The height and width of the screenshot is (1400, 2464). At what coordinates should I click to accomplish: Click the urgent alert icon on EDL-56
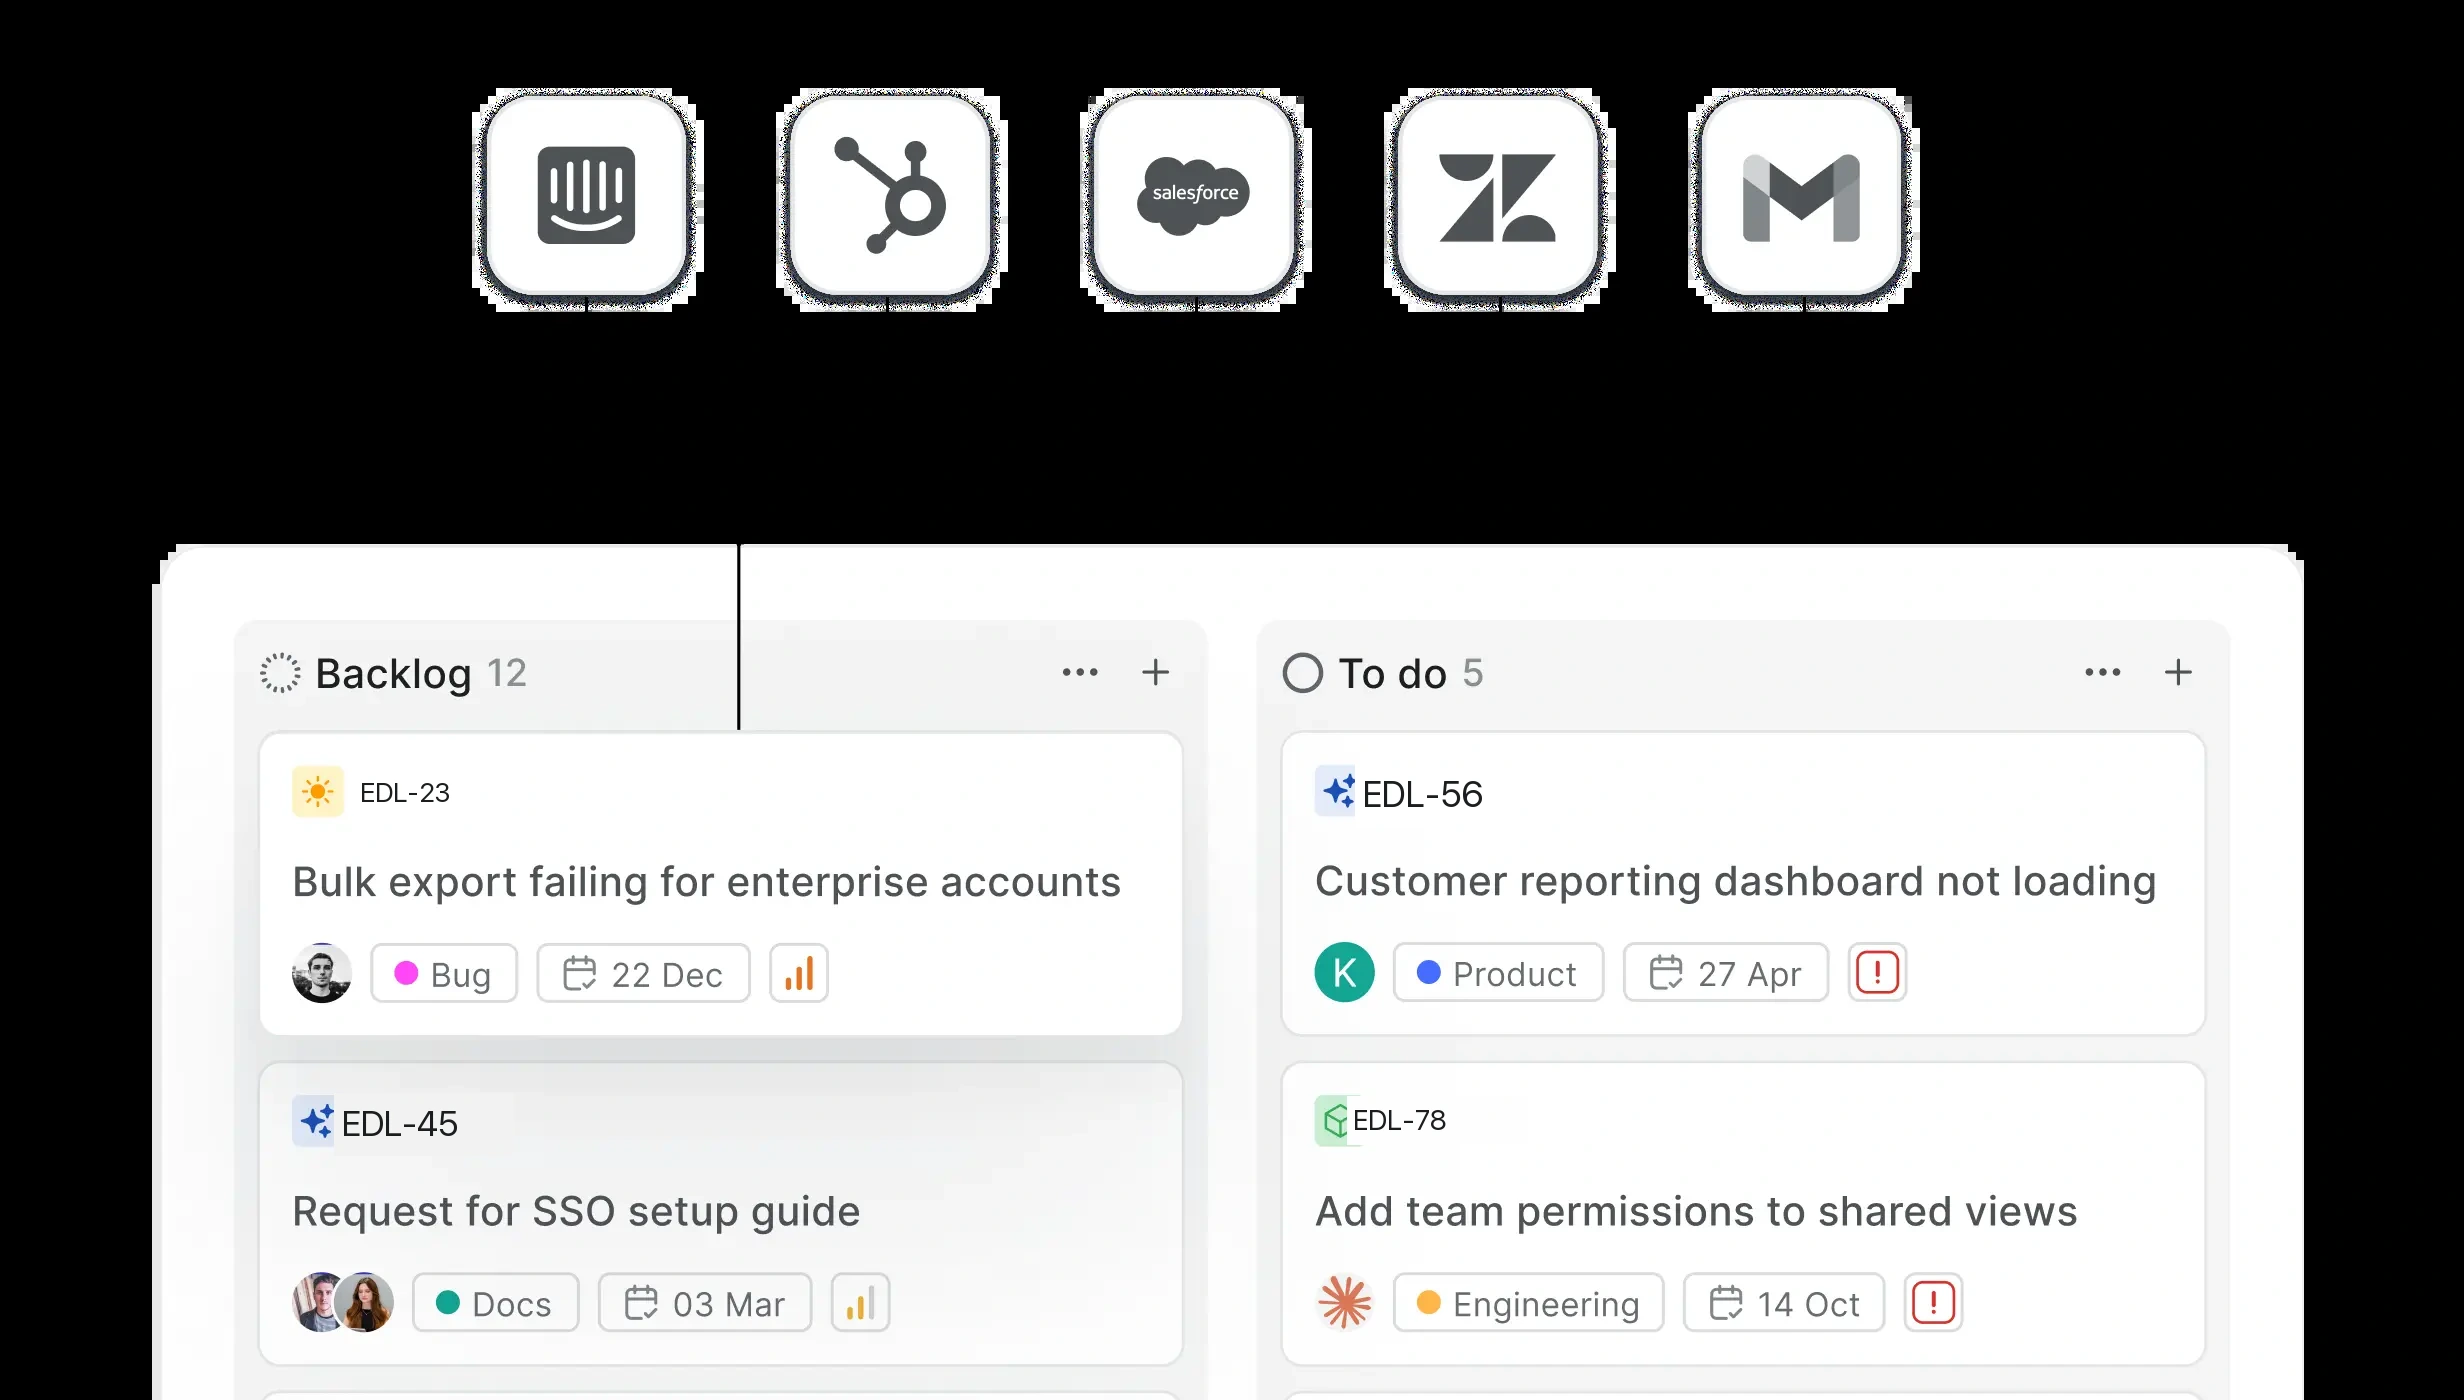1877,972
